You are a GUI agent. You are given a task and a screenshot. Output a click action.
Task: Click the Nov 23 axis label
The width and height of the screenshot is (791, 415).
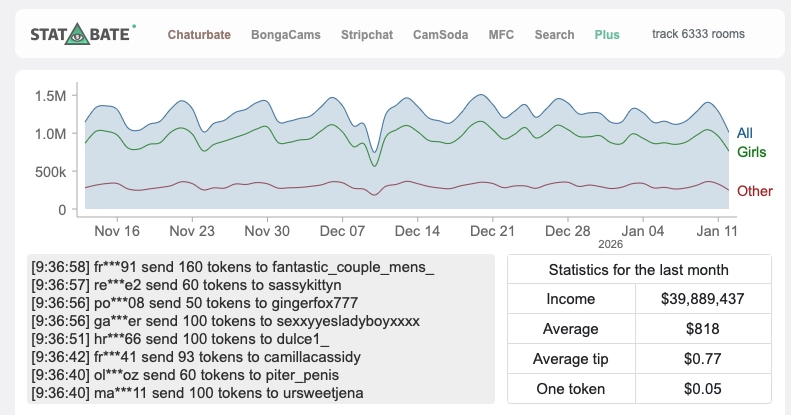[x=192, y=231]
